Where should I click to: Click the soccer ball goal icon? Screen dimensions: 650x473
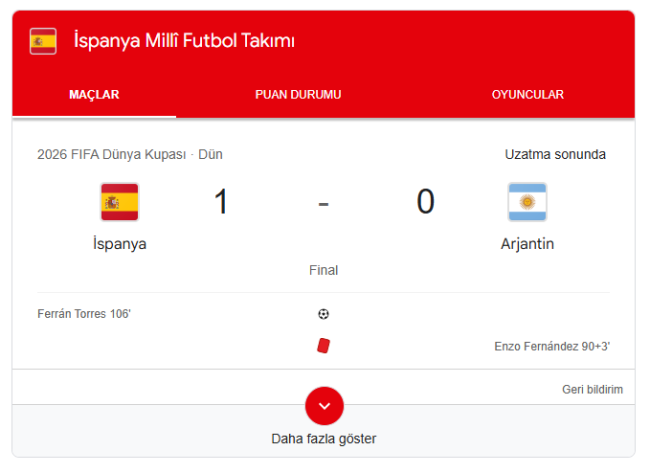coord(324,314)
